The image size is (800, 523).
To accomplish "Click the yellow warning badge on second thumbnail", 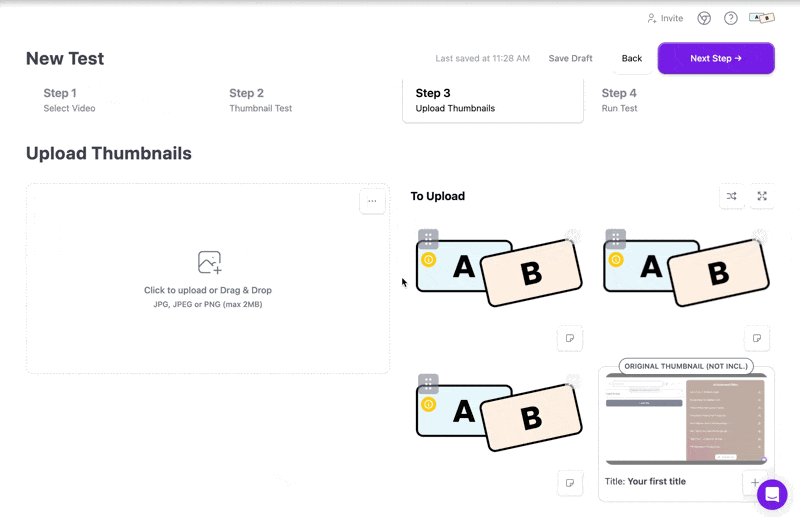I will (616, 260).
